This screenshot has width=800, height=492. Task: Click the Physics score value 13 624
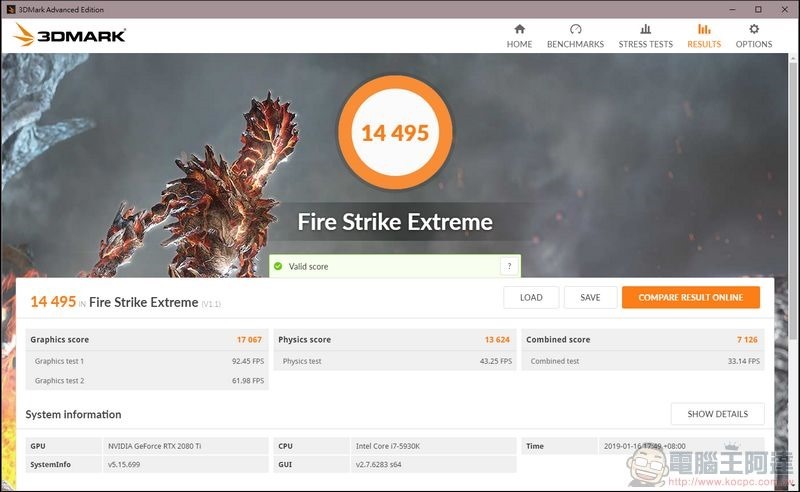(x=497, y=339)
